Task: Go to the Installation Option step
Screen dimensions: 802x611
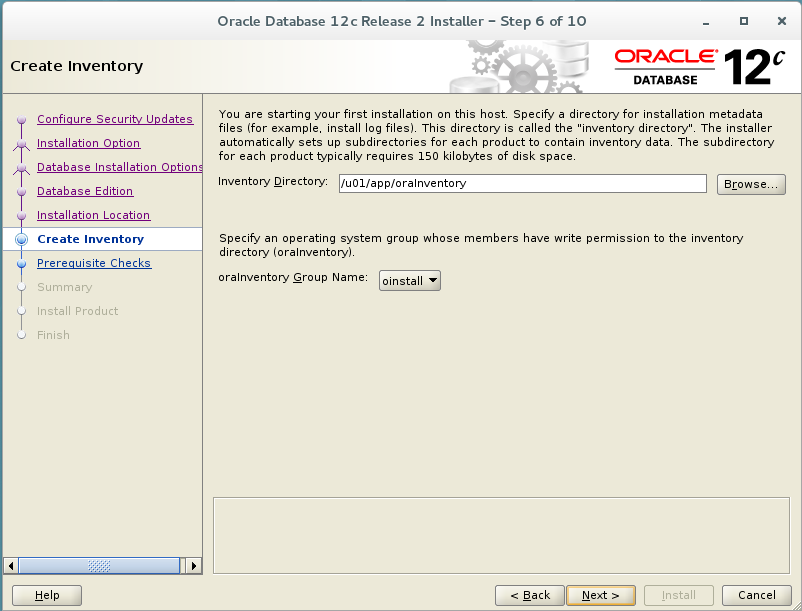Action: (88, 143)
